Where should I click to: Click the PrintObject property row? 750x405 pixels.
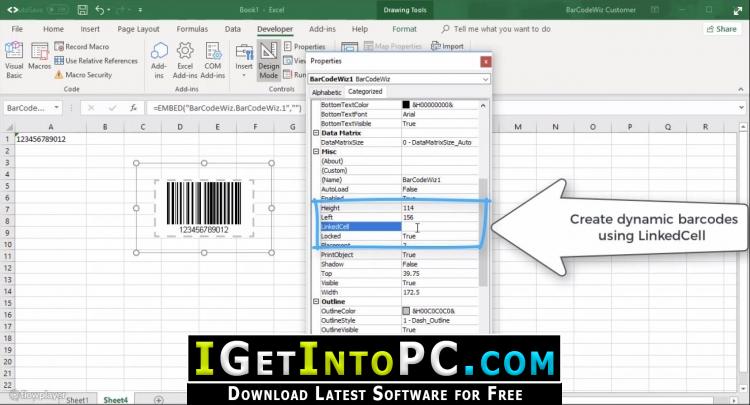[x=399, y=255]
